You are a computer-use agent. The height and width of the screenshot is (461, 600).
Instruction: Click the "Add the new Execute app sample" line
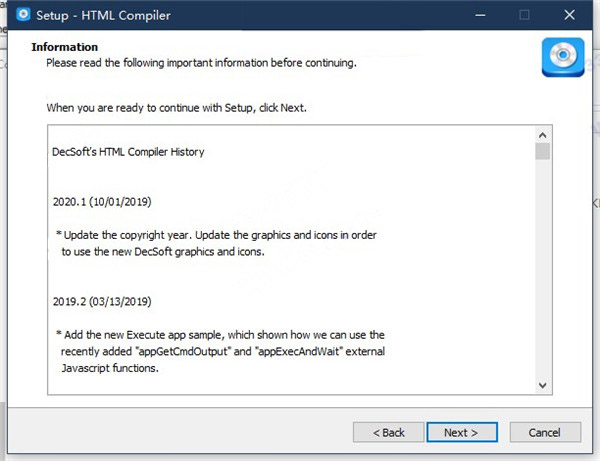(220, 335)
